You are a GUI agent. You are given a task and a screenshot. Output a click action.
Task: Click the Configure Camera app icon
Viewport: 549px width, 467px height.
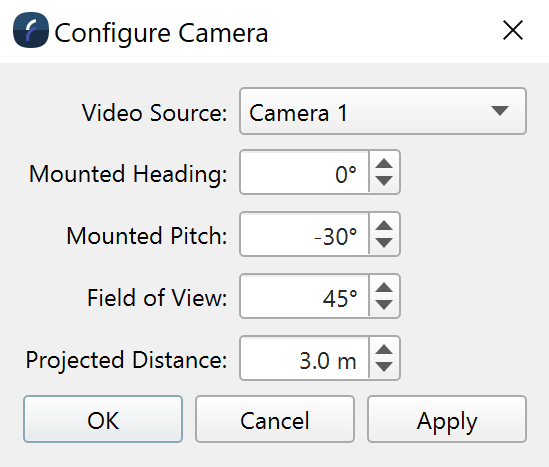click(x=31, y=30)
